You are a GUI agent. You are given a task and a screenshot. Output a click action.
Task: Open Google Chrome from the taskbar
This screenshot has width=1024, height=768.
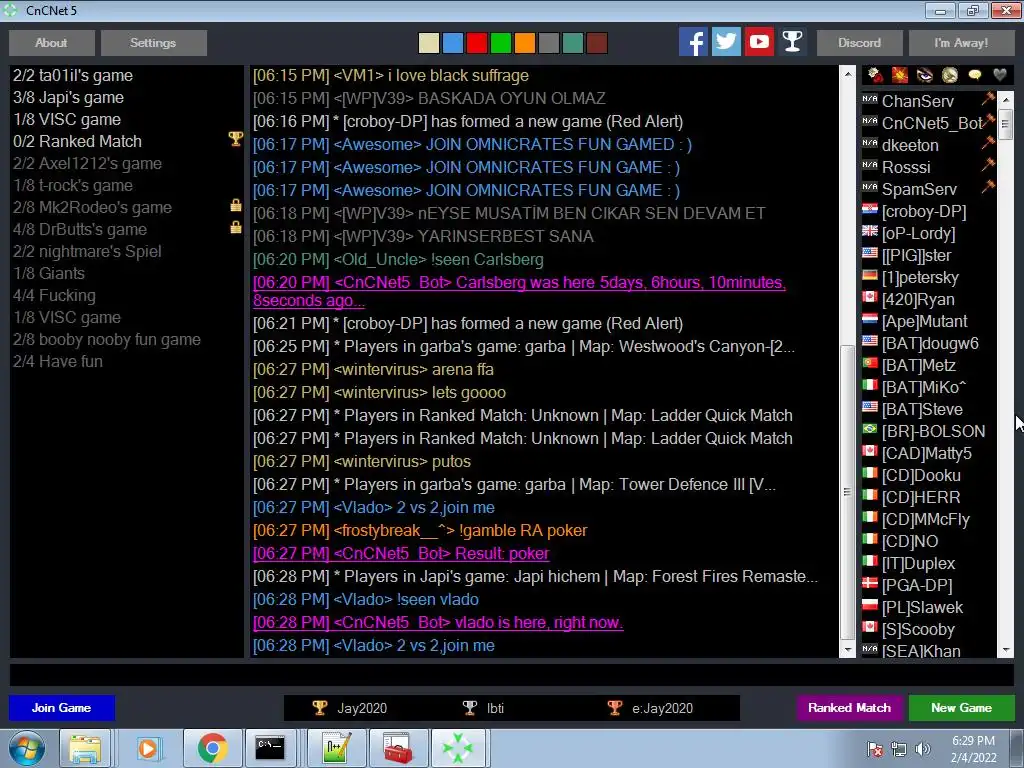(x=212, y=748)
